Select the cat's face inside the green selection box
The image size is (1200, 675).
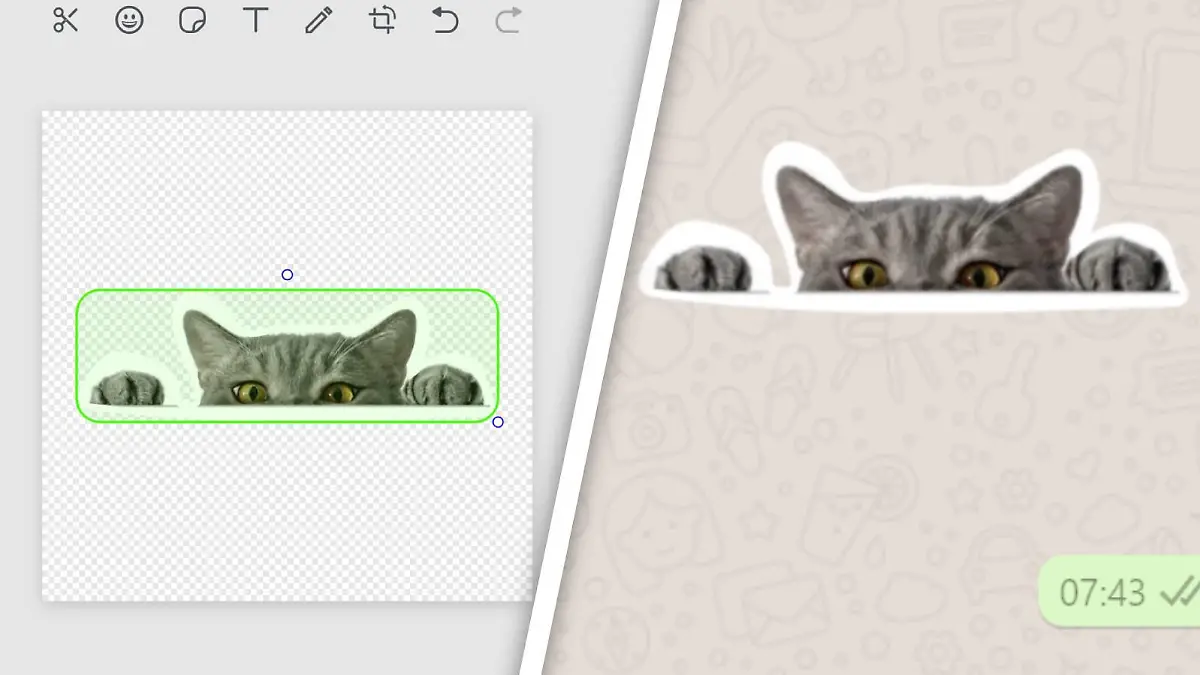coord(300,365)
